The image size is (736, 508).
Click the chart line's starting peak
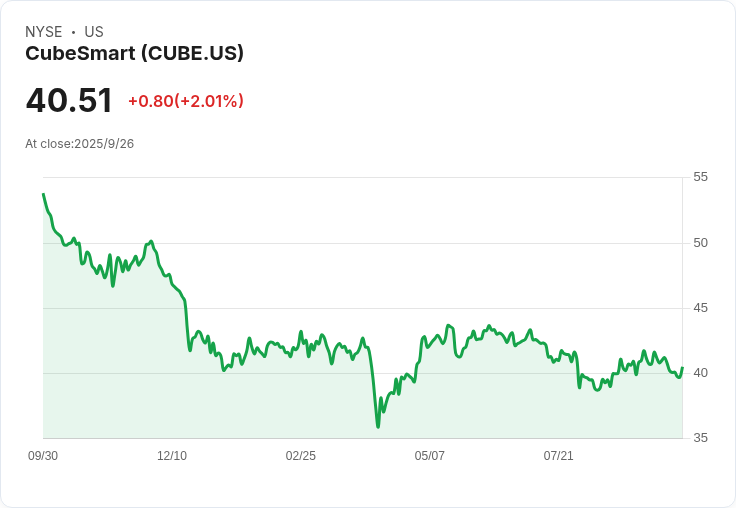coord(43,194)
